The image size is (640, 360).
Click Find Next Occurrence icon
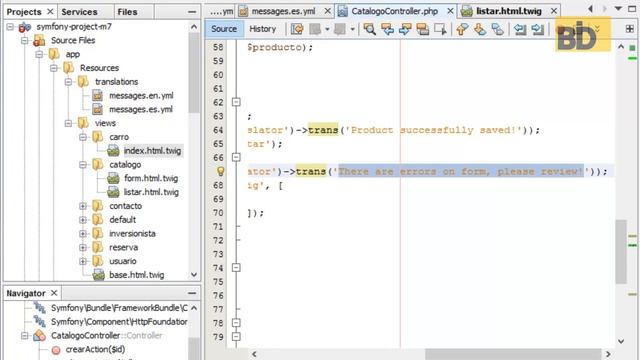coord(405,29)
